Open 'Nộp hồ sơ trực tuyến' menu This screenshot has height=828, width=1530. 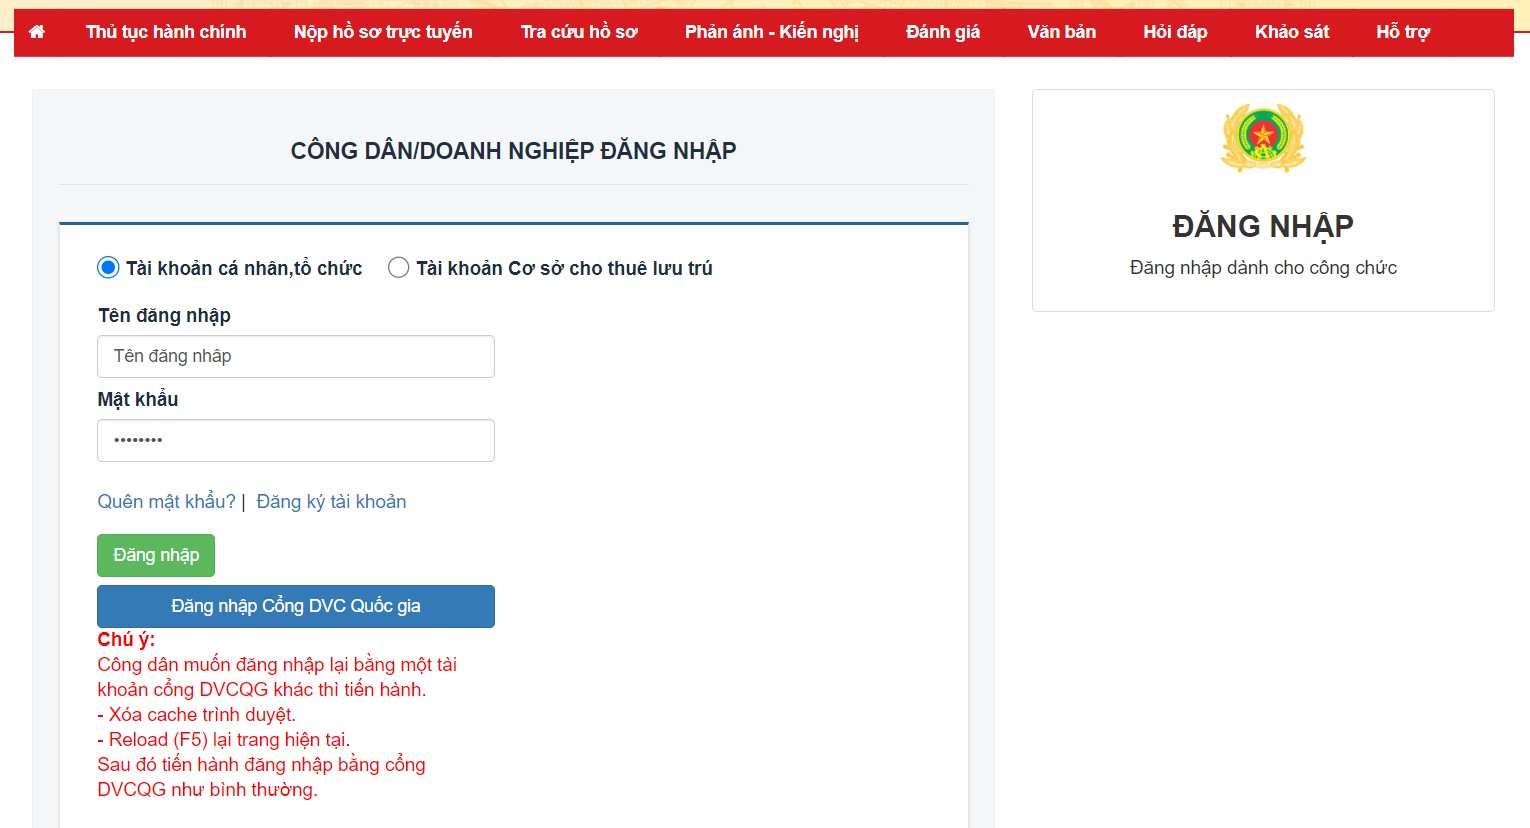point(383,32)
